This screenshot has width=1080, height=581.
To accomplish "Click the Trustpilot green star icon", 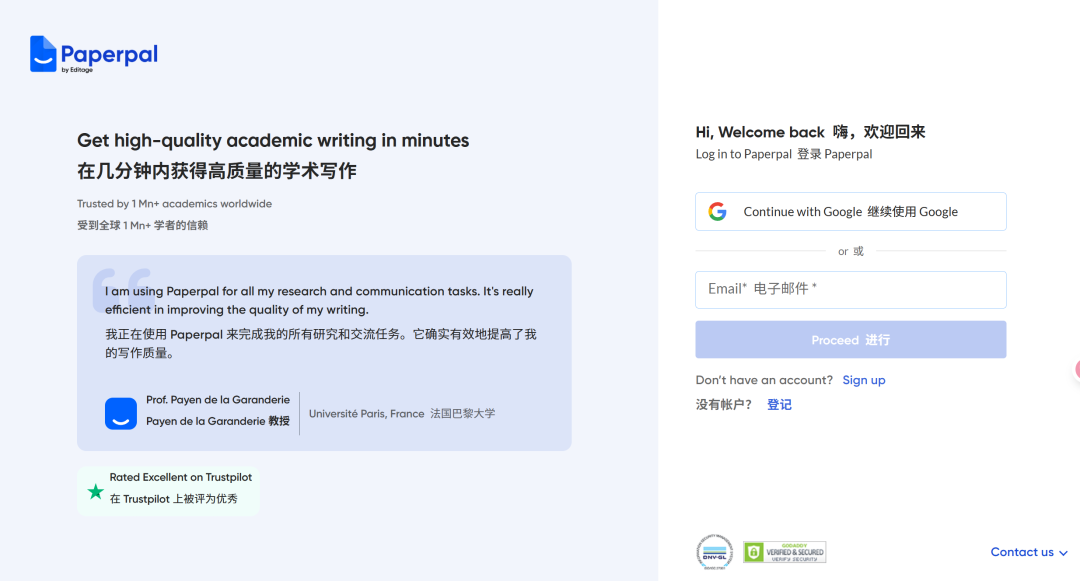I will pyautogui.click(x=96, y=492).
